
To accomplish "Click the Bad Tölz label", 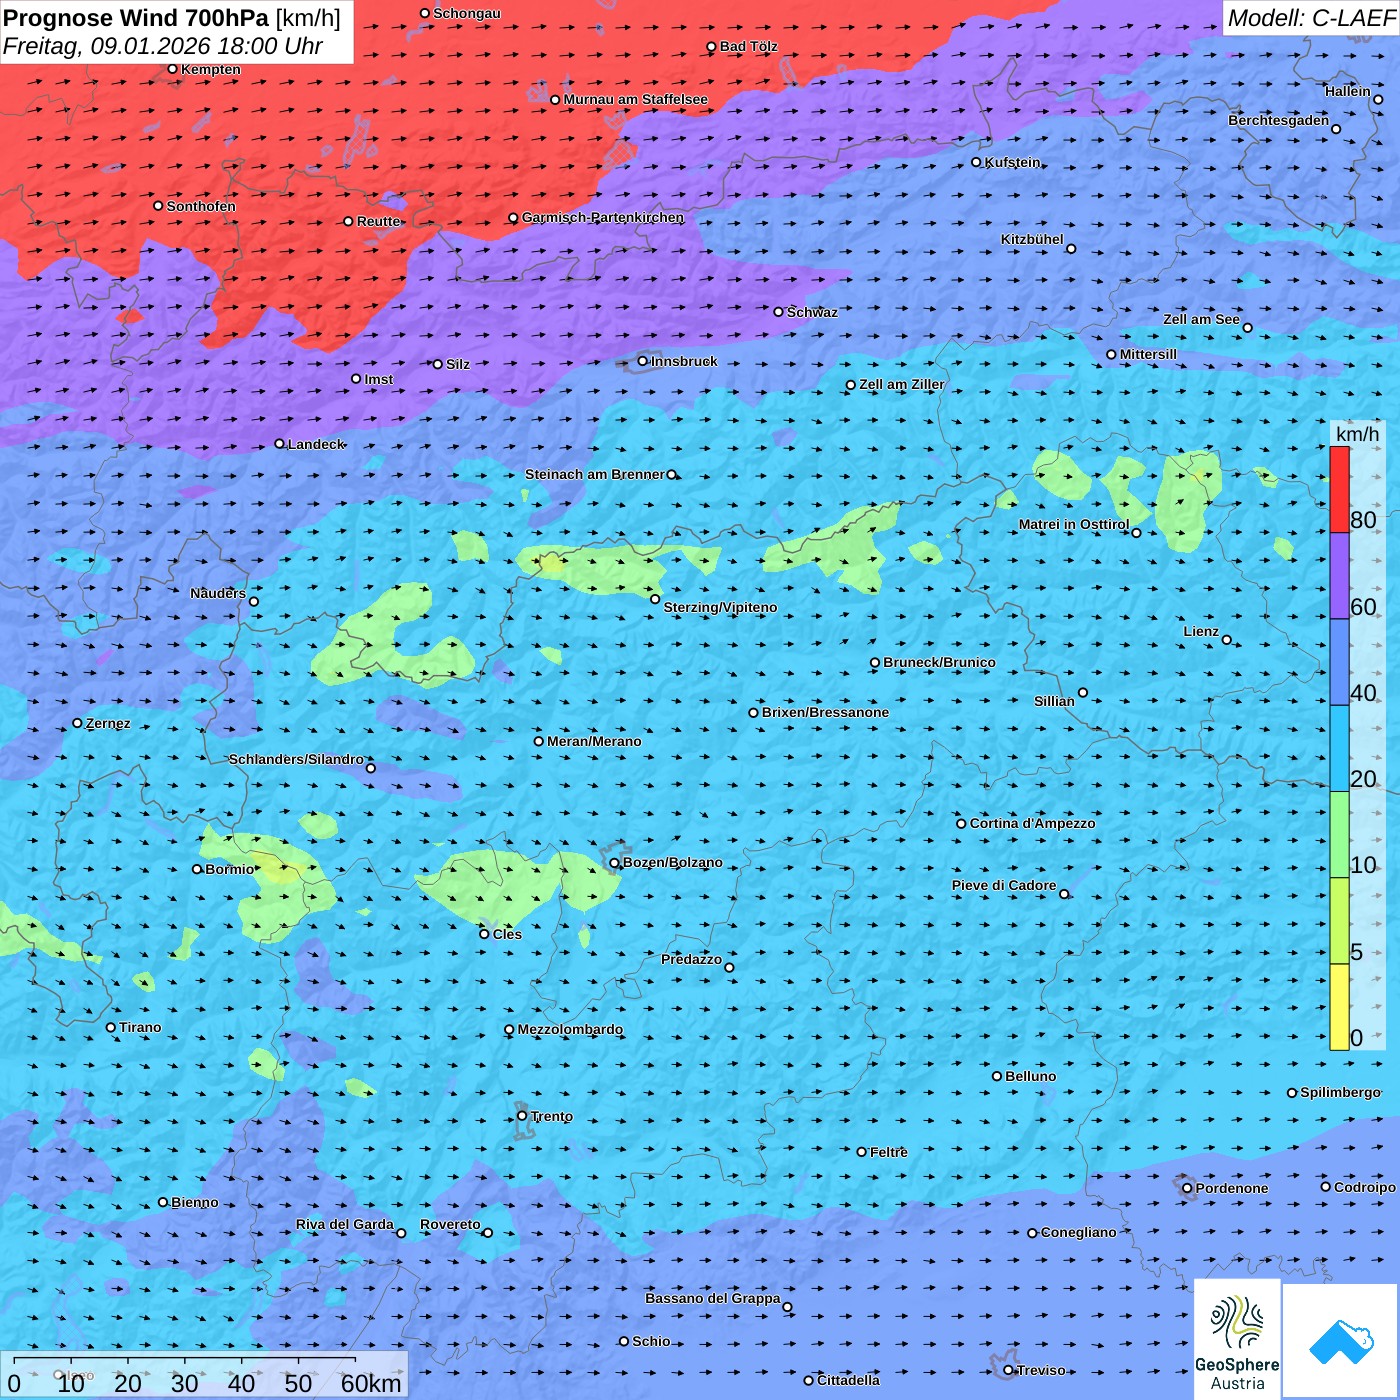I will [x=749, y=46].
